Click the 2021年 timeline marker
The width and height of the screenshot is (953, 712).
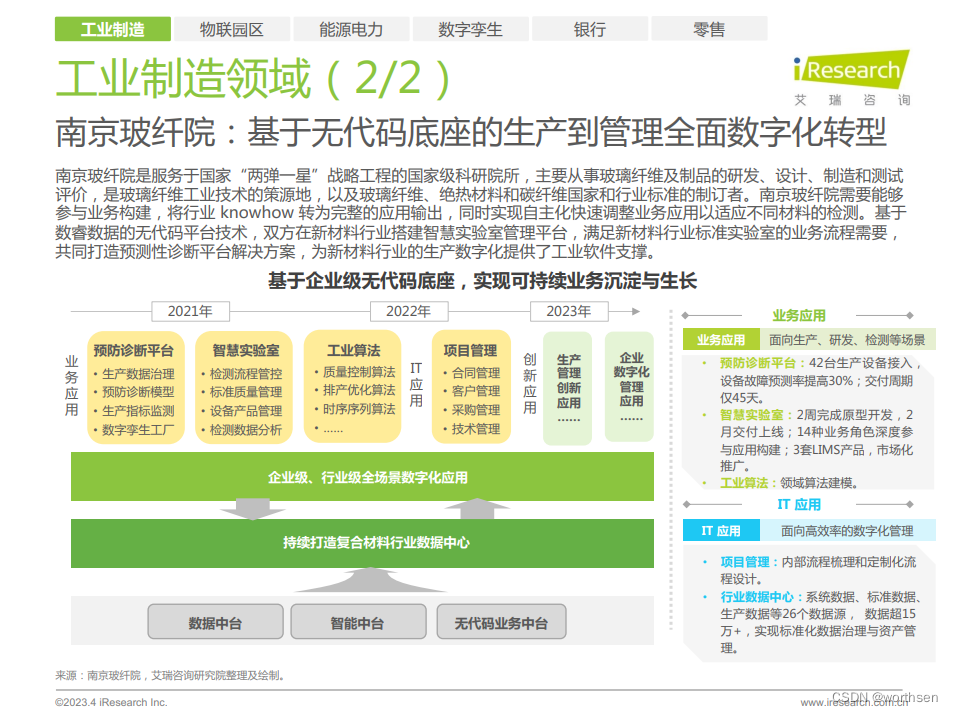(x=190, y=311)
